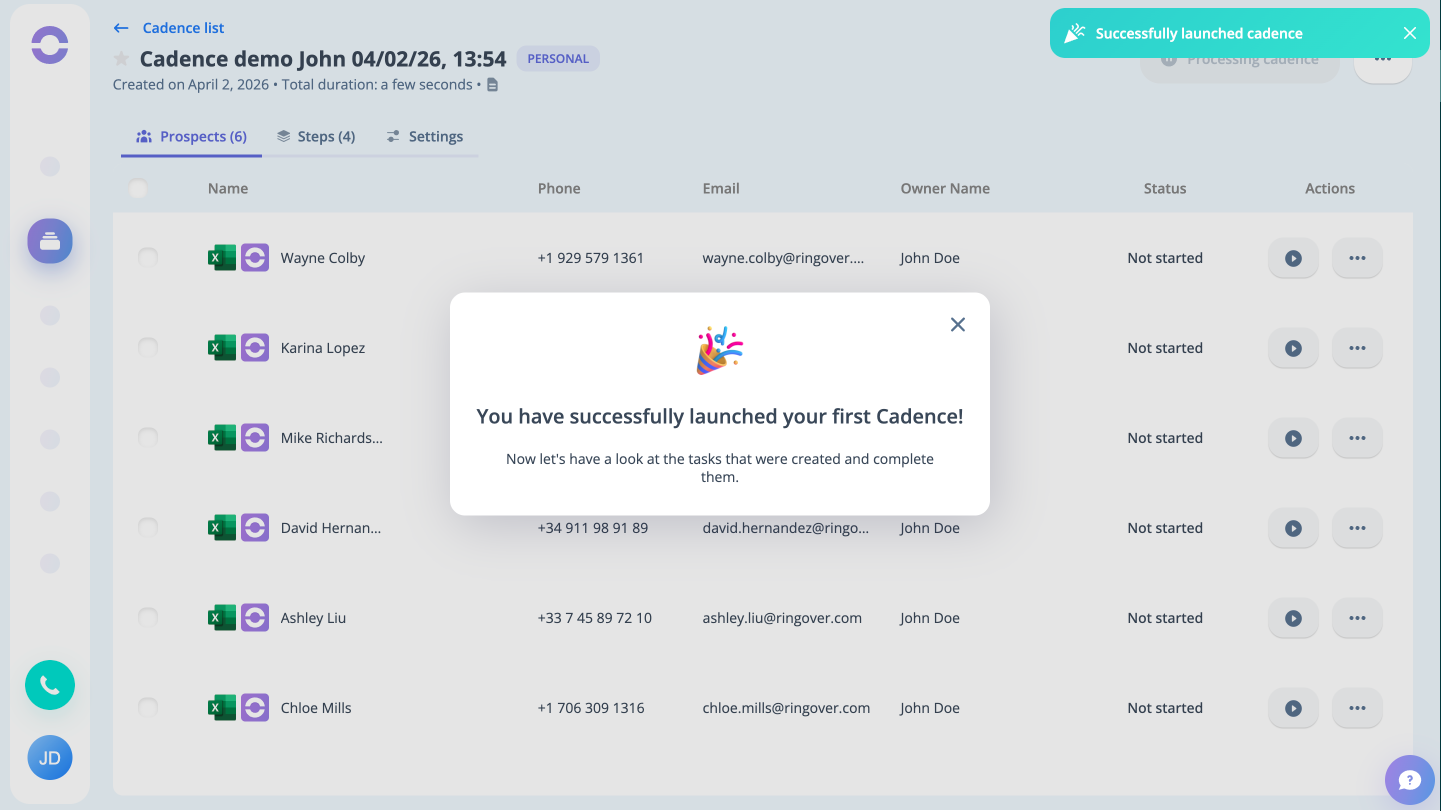Viewport: 1441px width, 811px height.
Task: Start cadence for Chloe Mills with play icon
Action: [1293, 708]
